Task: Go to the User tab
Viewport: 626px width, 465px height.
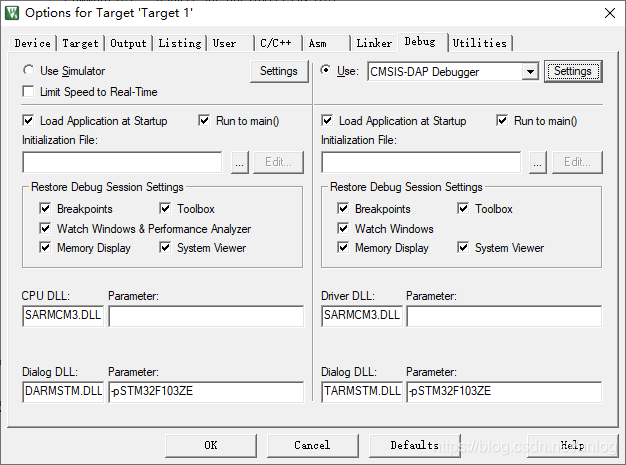Action: point(230,43)
